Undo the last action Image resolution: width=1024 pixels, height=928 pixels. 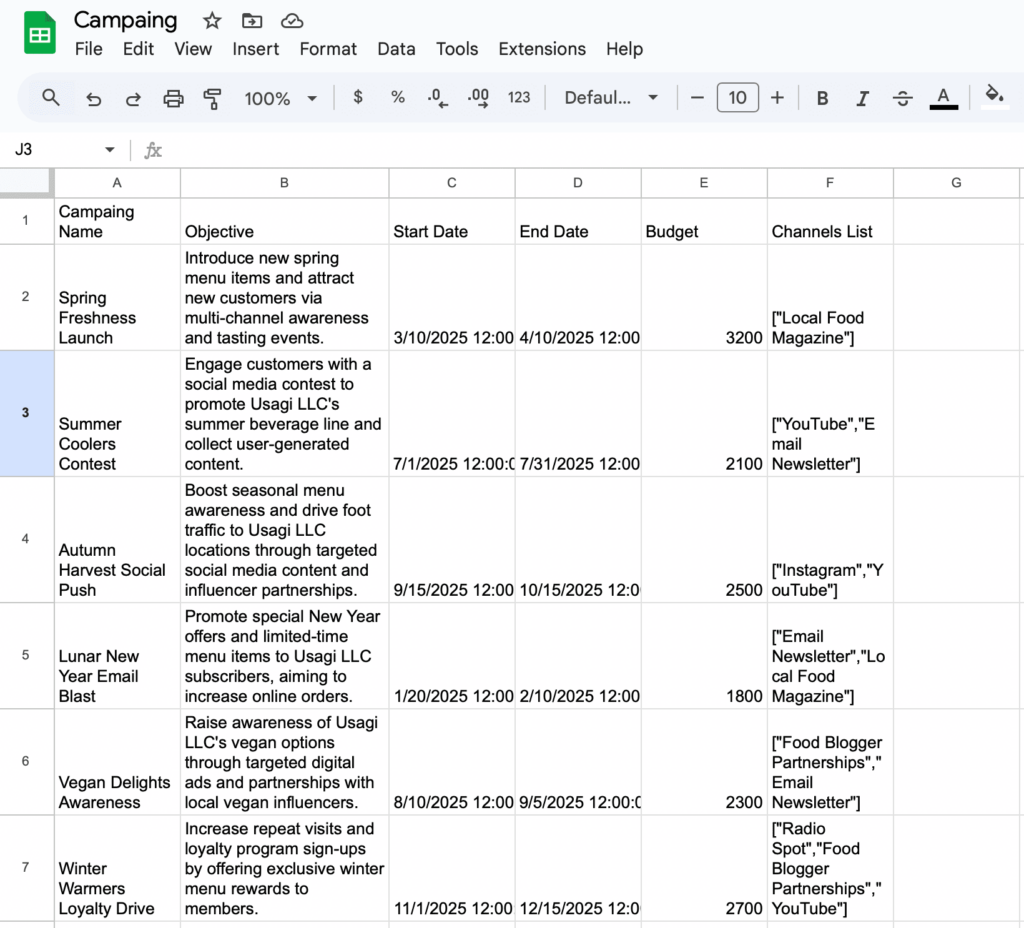(93, 98)
